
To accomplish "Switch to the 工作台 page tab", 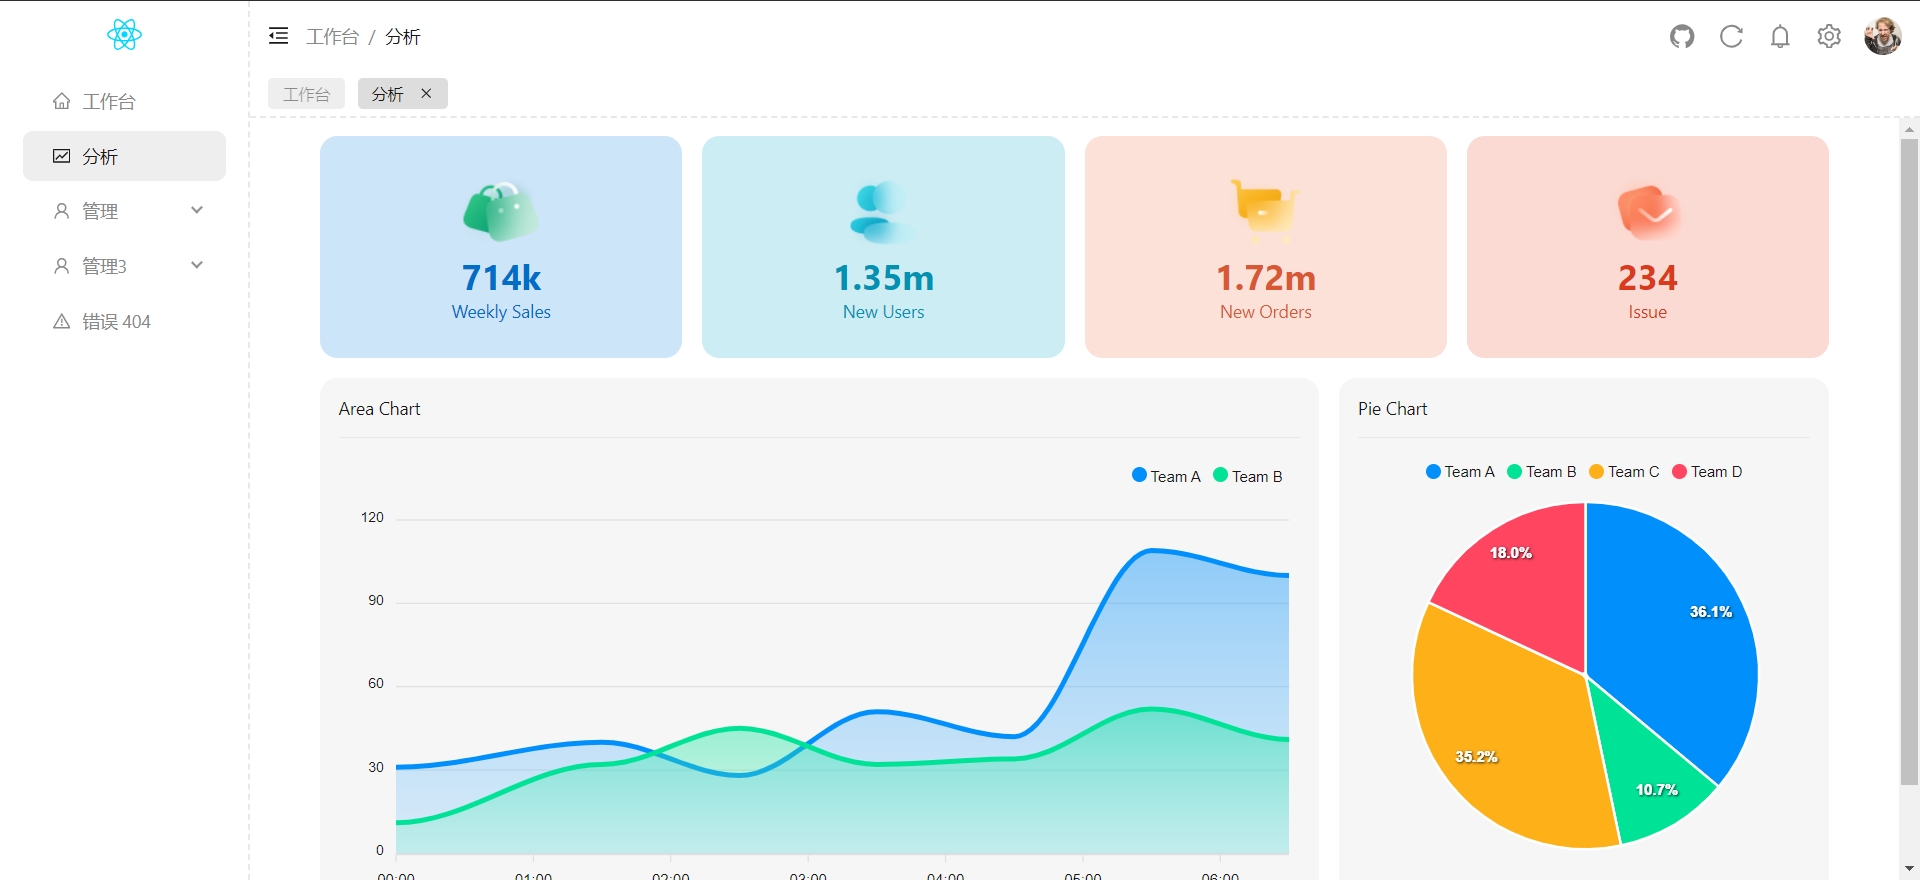I will 306,93.
